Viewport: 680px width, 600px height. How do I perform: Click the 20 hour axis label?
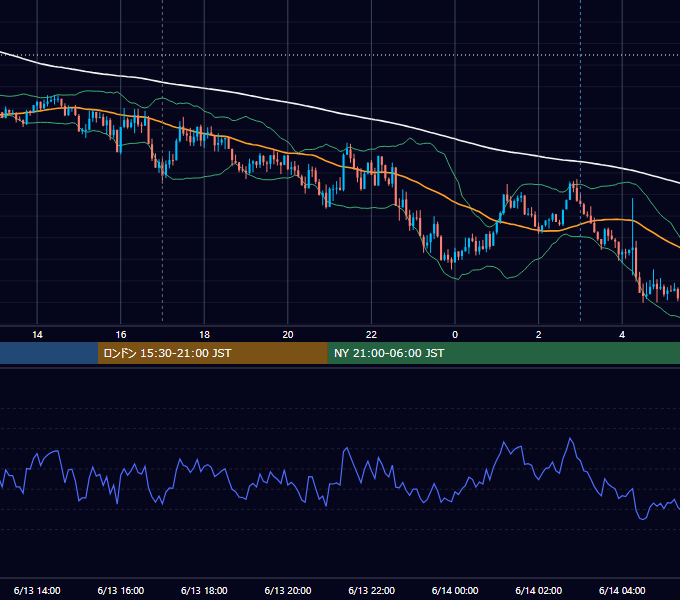(x=288, y=335)
